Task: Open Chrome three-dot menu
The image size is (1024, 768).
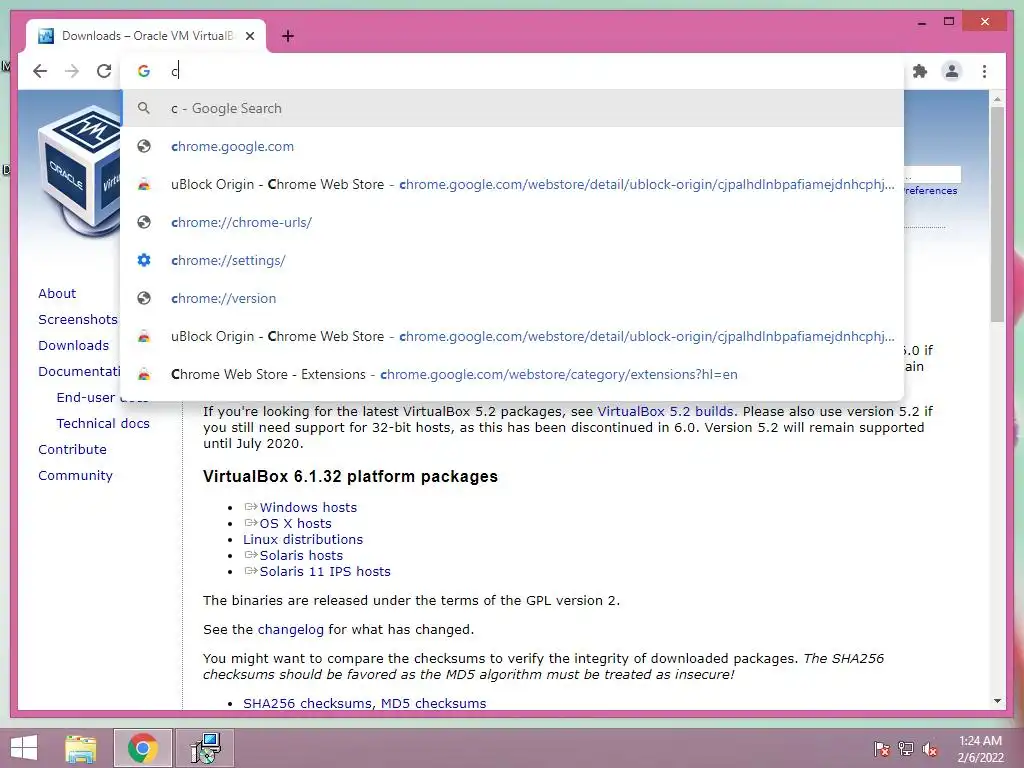Action: tap(984, 71)
